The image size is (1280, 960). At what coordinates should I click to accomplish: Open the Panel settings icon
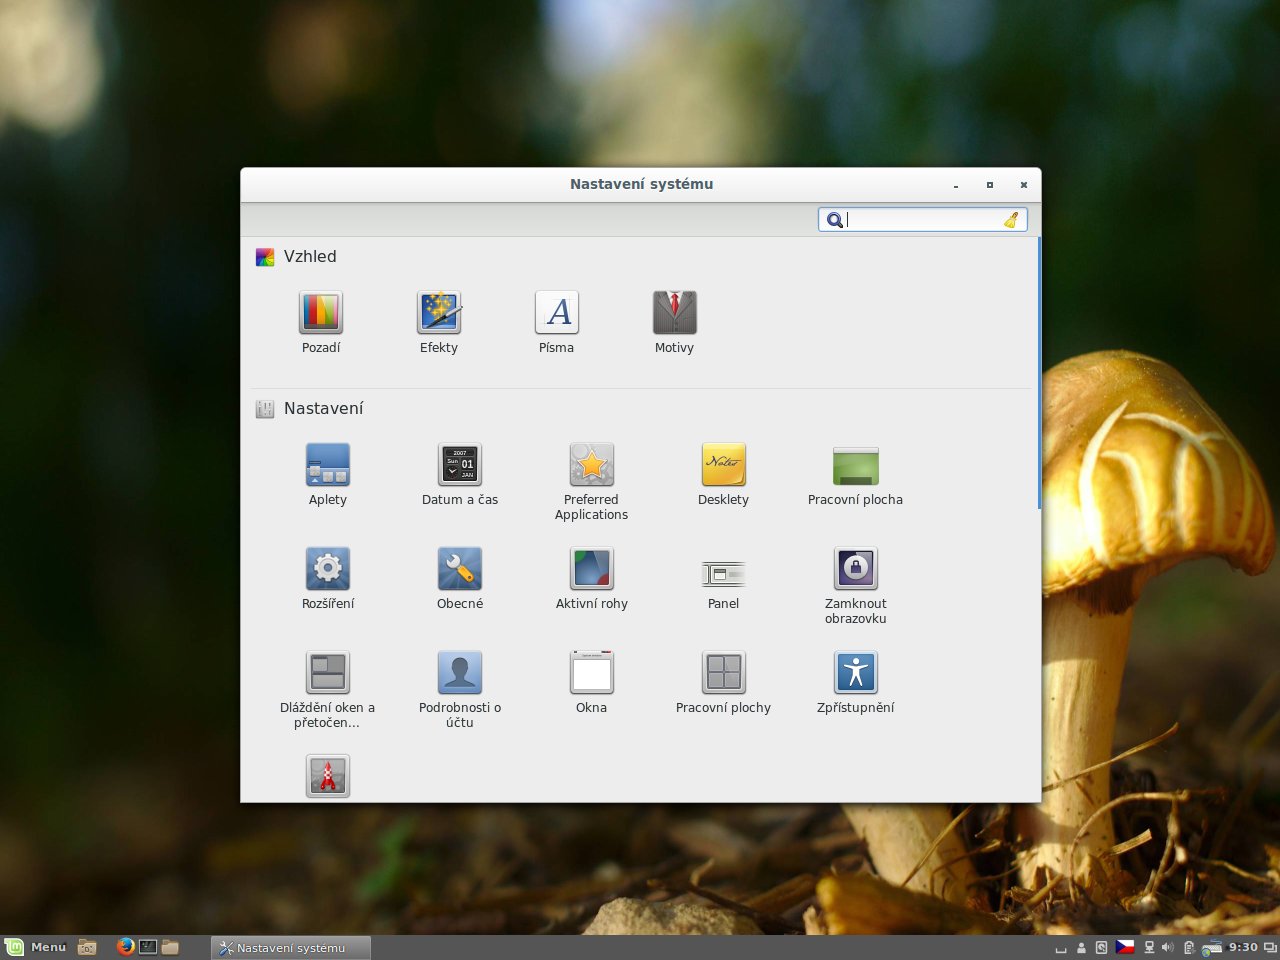723,573
